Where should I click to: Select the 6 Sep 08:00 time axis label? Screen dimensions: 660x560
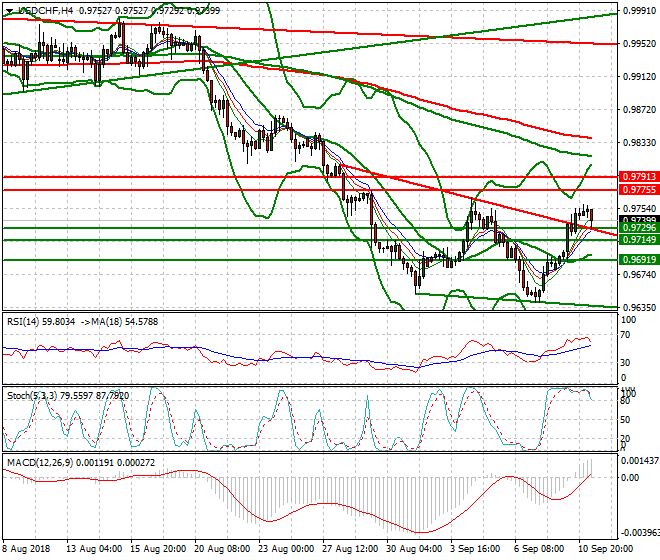tap(539, 549)
